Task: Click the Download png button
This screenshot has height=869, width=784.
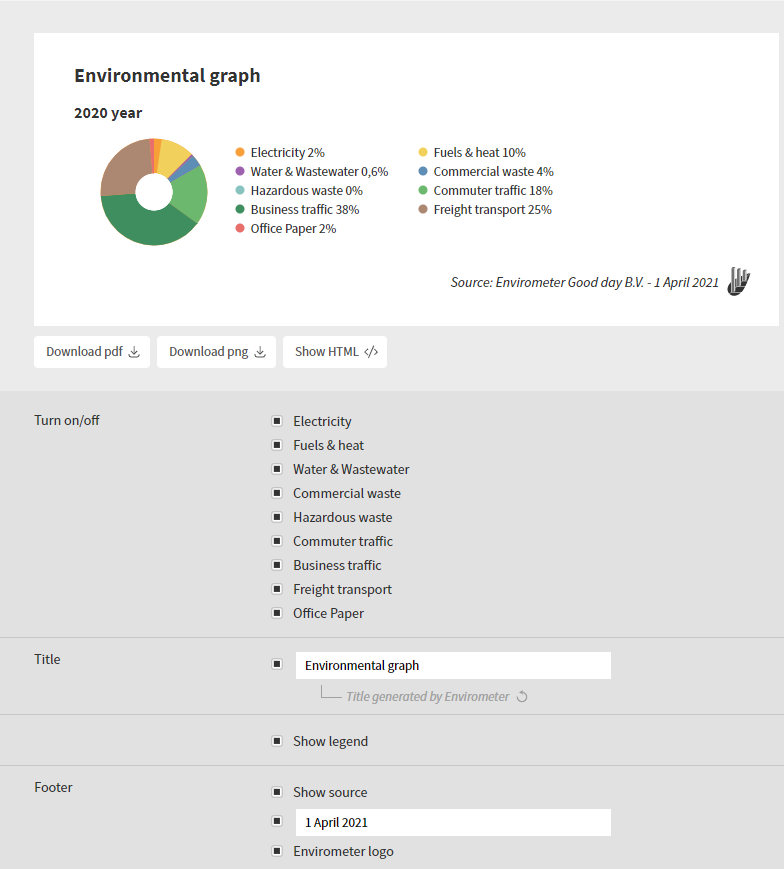Action: (216, 352)
